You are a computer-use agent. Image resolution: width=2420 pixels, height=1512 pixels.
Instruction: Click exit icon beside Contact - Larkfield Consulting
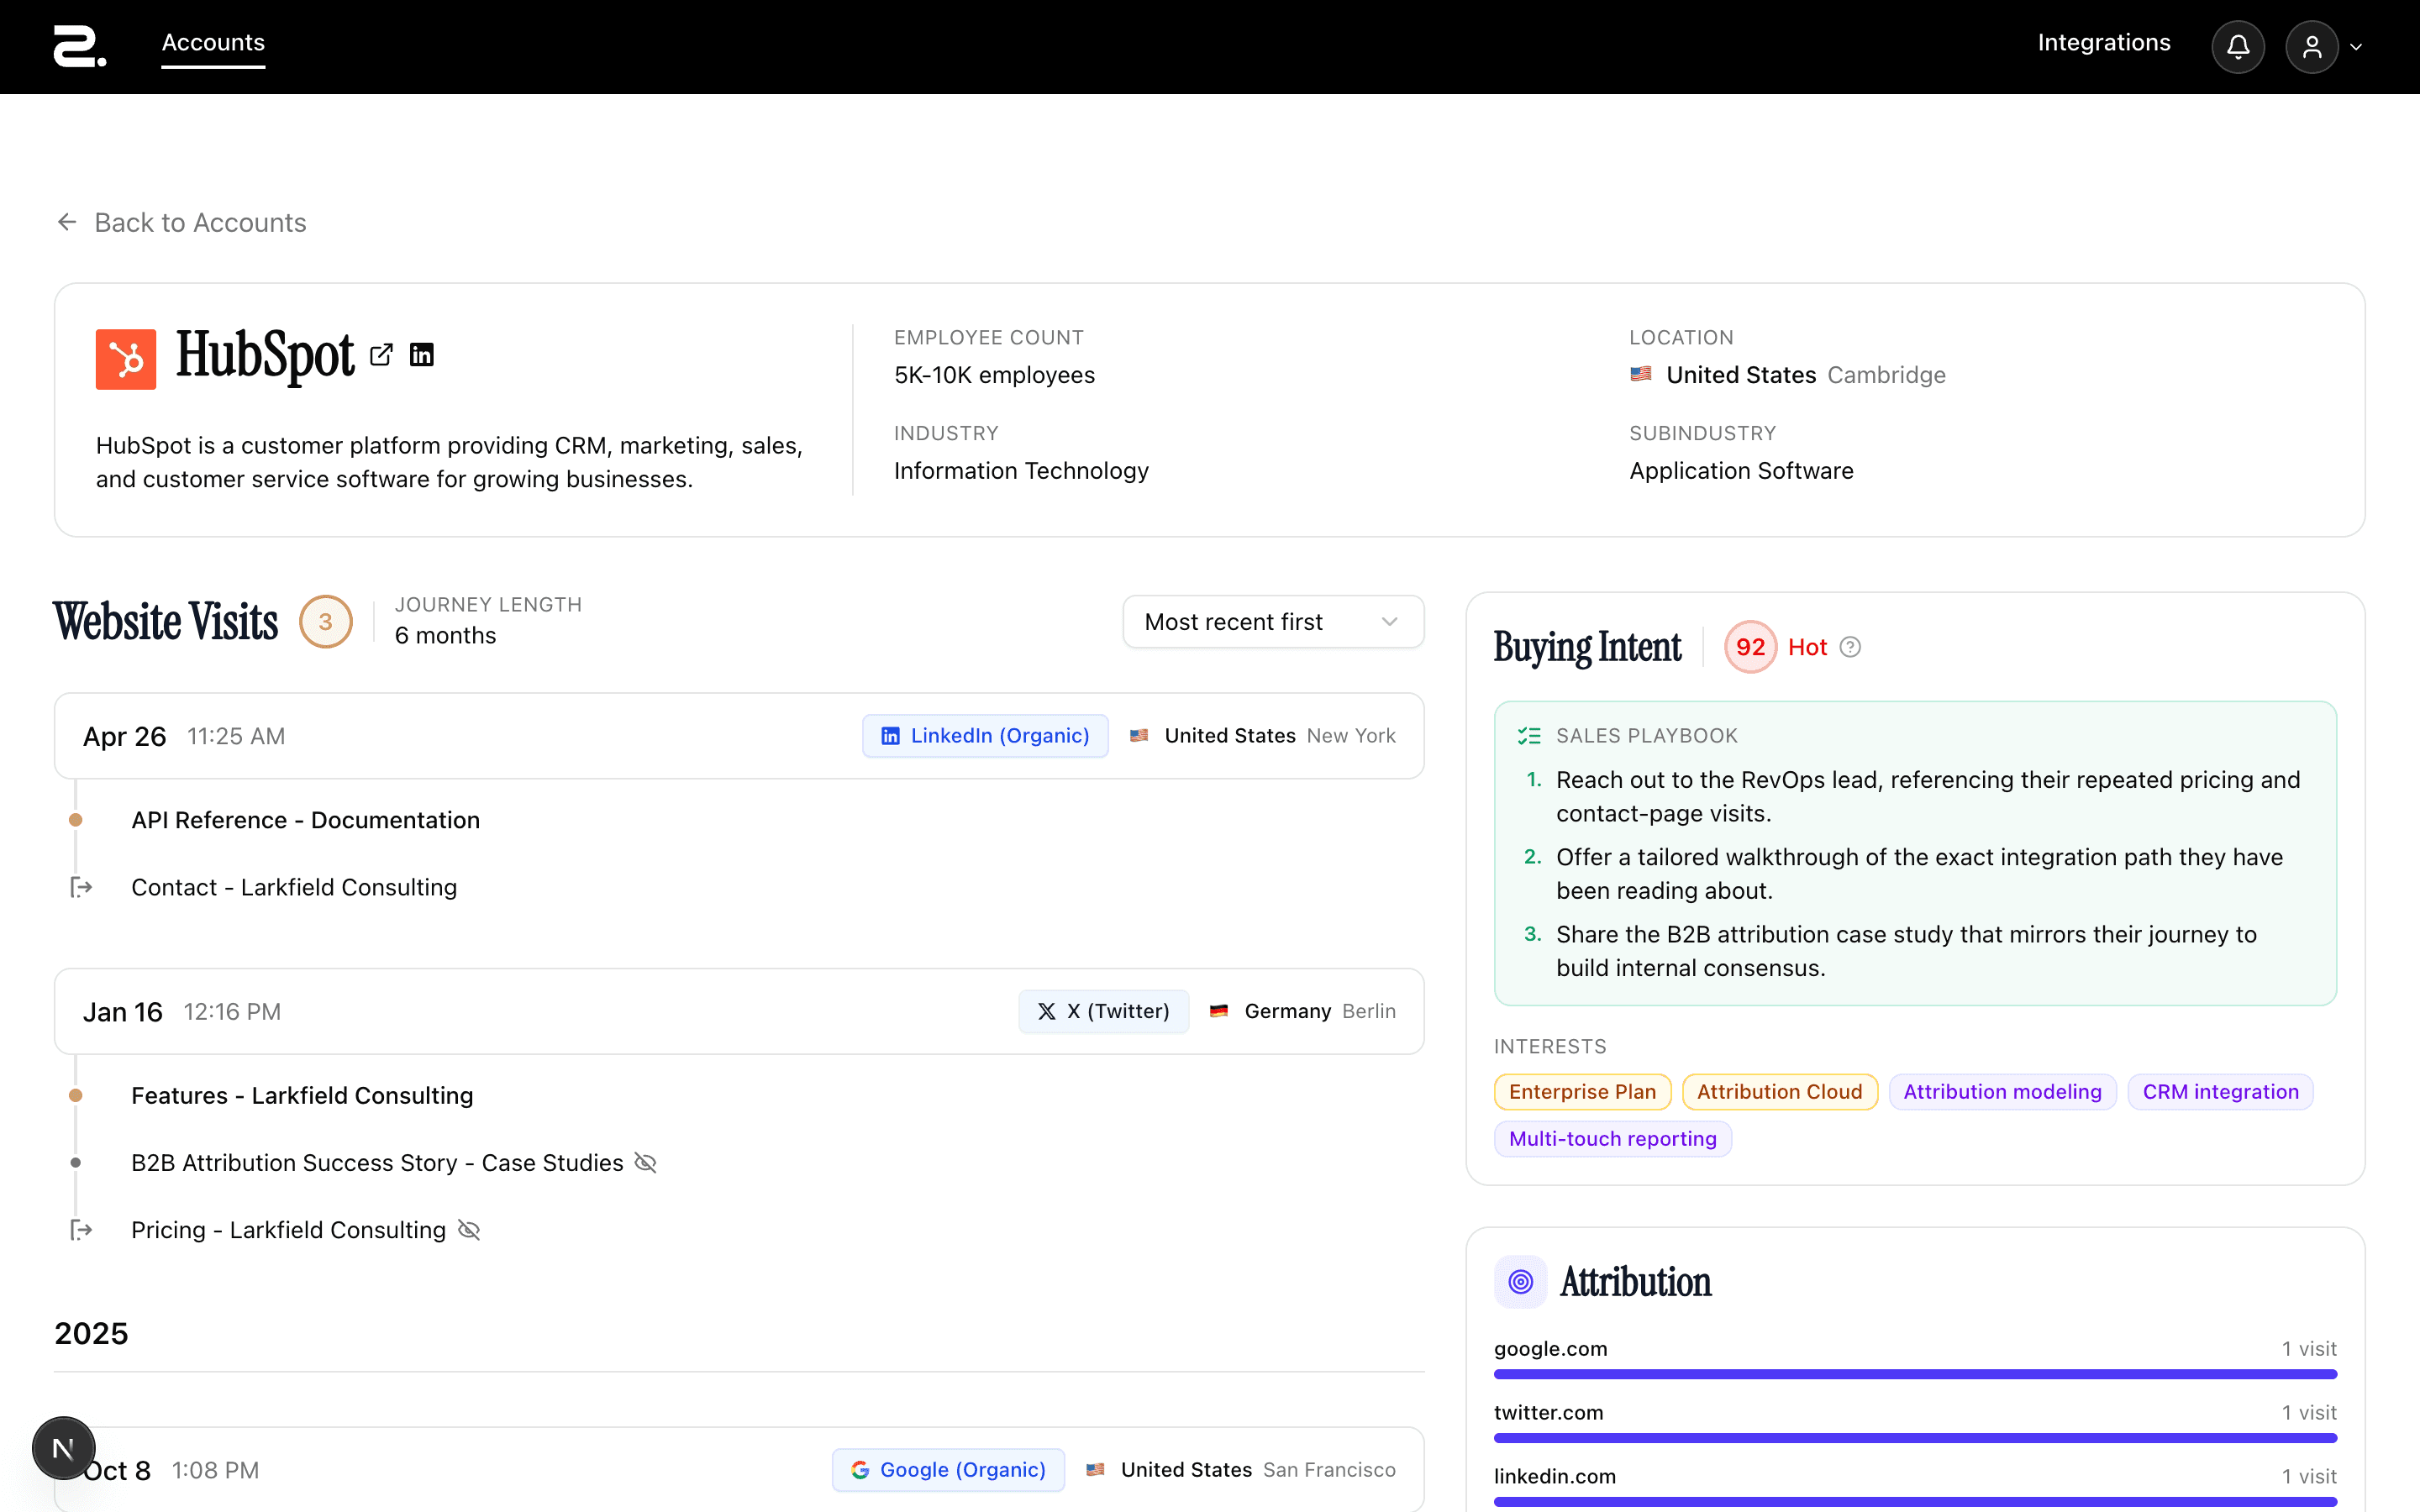tap(81, 887)
